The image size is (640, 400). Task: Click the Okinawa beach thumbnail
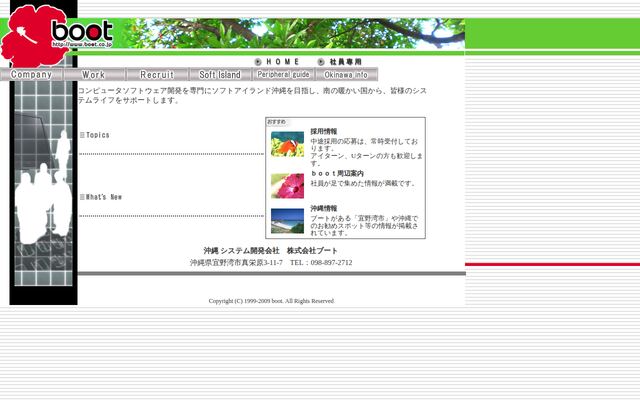287,221
